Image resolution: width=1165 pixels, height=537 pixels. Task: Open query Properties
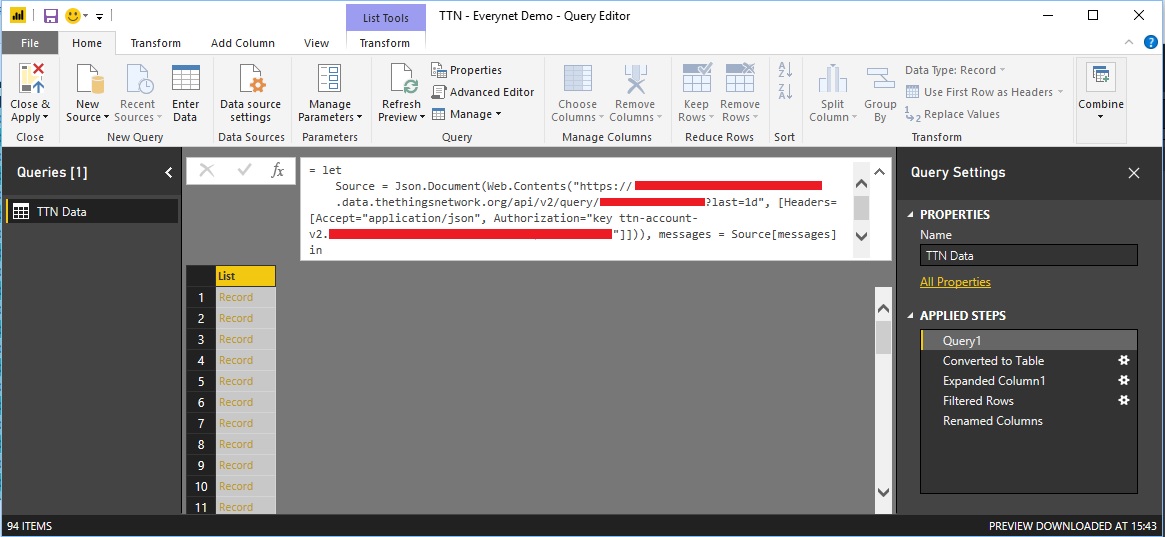[467, 70]
